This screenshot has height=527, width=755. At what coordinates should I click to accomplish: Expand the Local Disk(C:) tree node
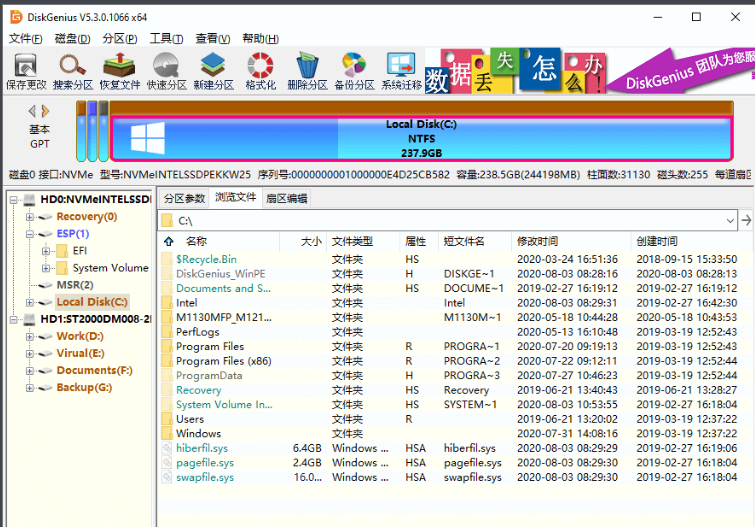tap(31, 302)
